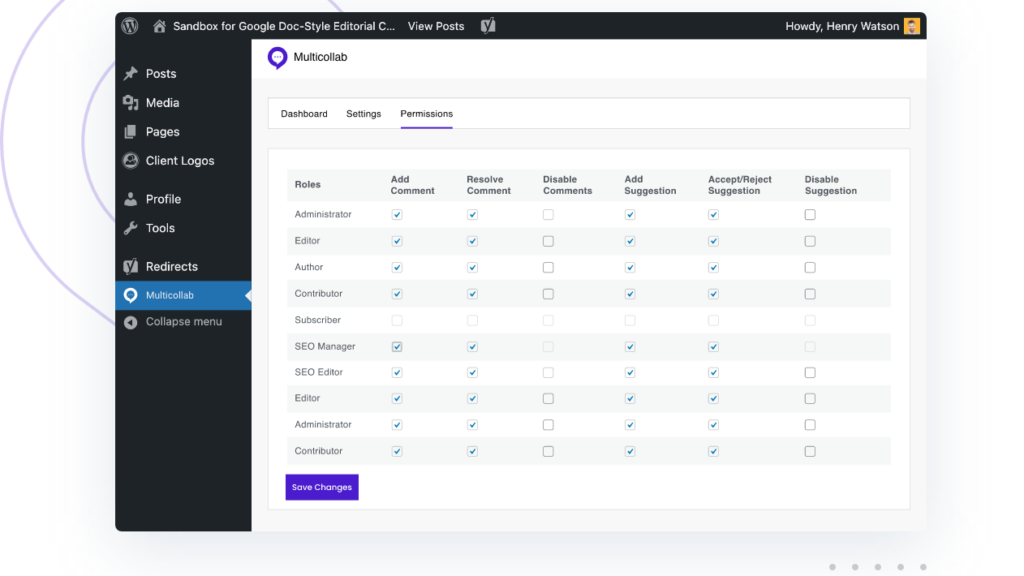The image size is (1024, 576).
Task: Go to Pages in sidebar
Action: pyautogui.click(x=163, y=132)
